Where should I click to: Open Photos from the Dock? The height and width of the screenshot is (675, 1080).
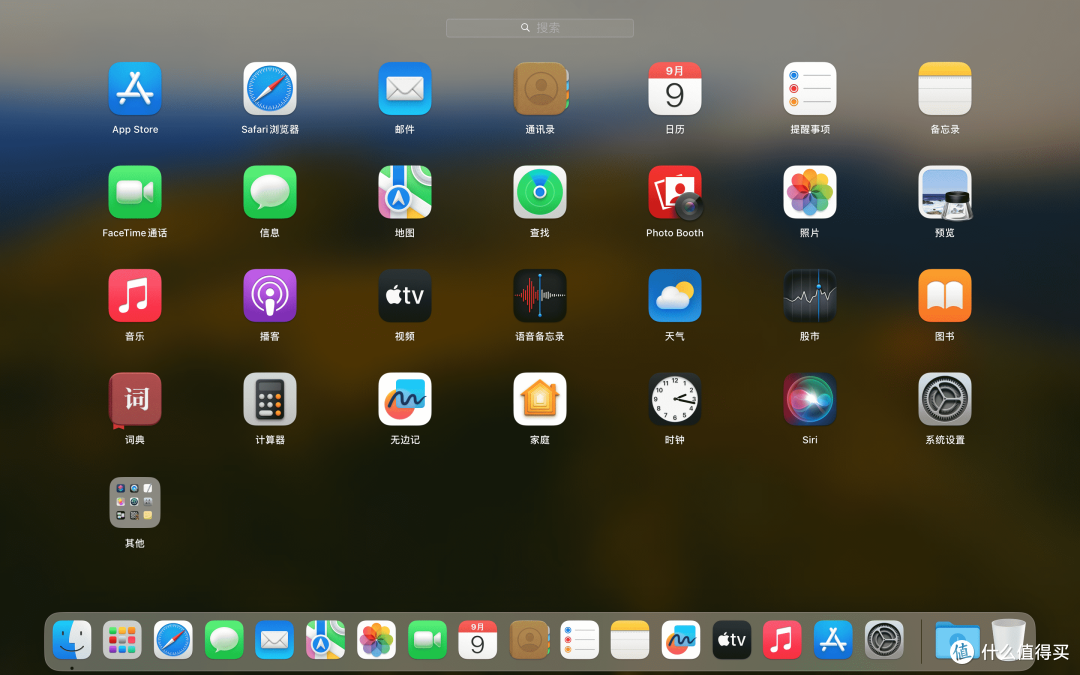376,640
